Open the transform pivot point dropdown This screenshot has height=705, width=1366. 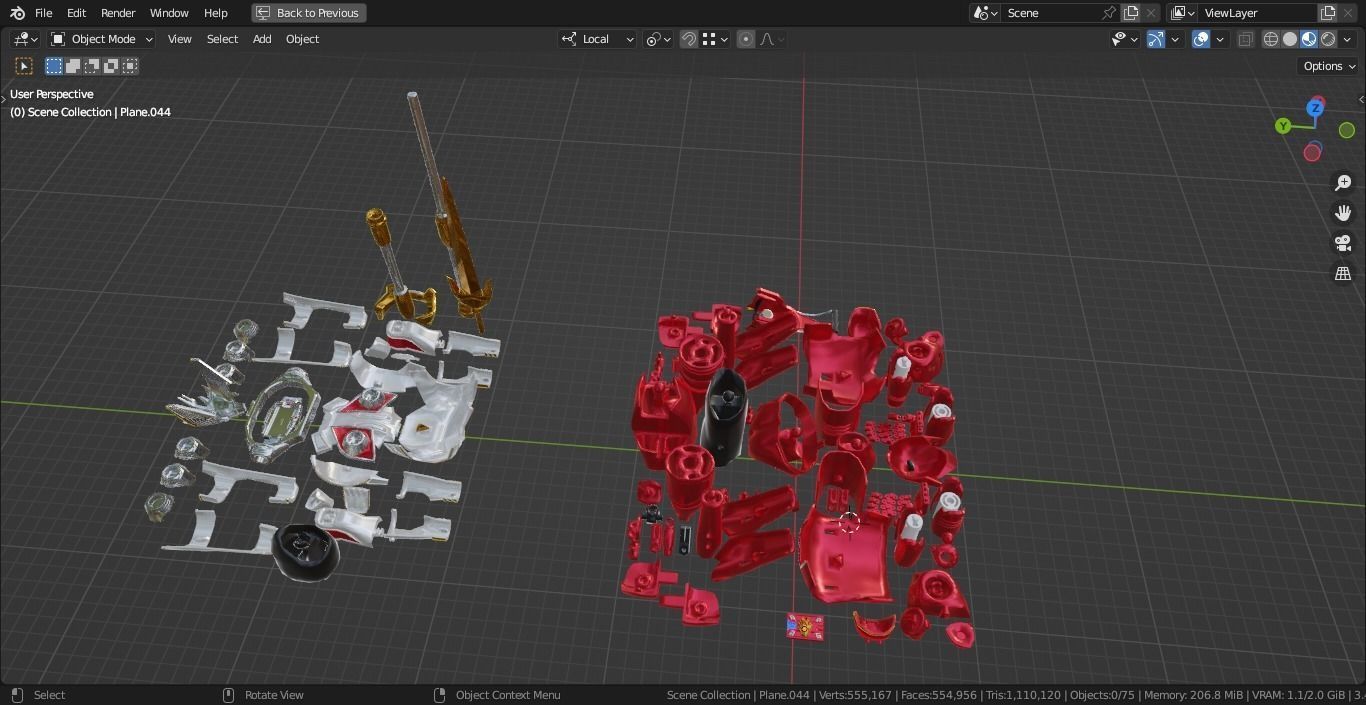pyautogui.click(x=657, y=39)
